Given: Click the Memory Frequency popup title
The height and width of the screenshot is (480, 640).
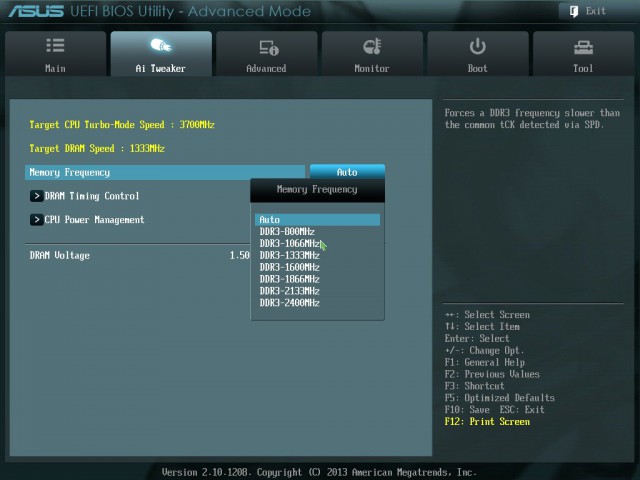Looking at the screenshot, I should tap(317, 189).
